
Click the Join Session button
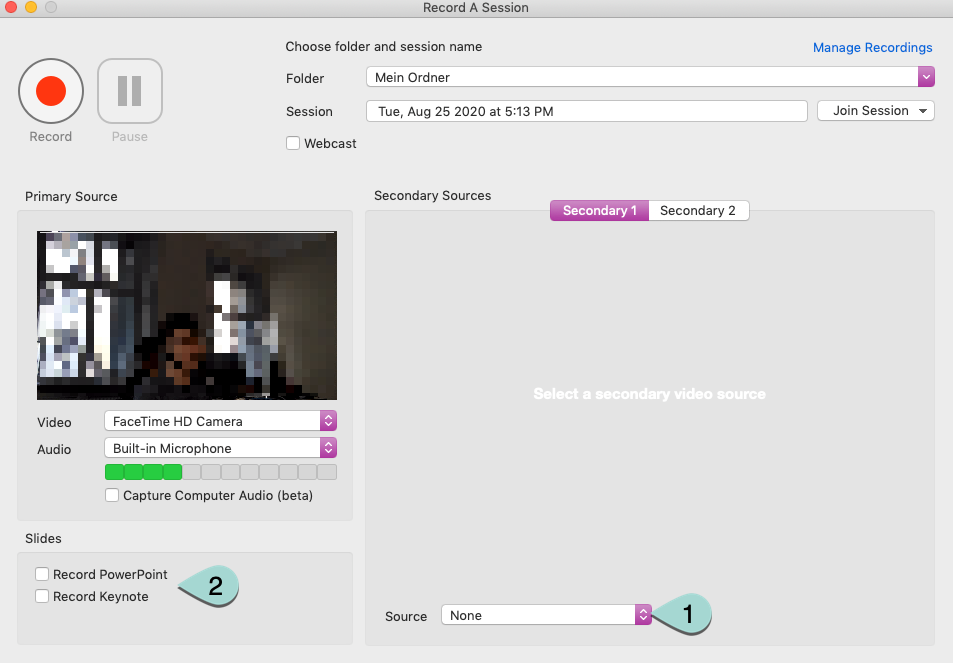(875, 111)
